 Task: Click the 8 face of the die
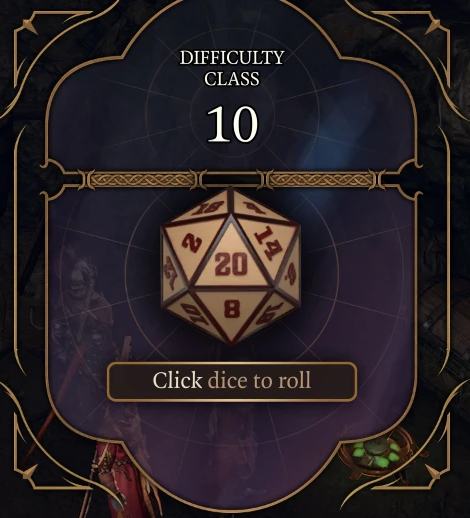(x=231, y=308)
